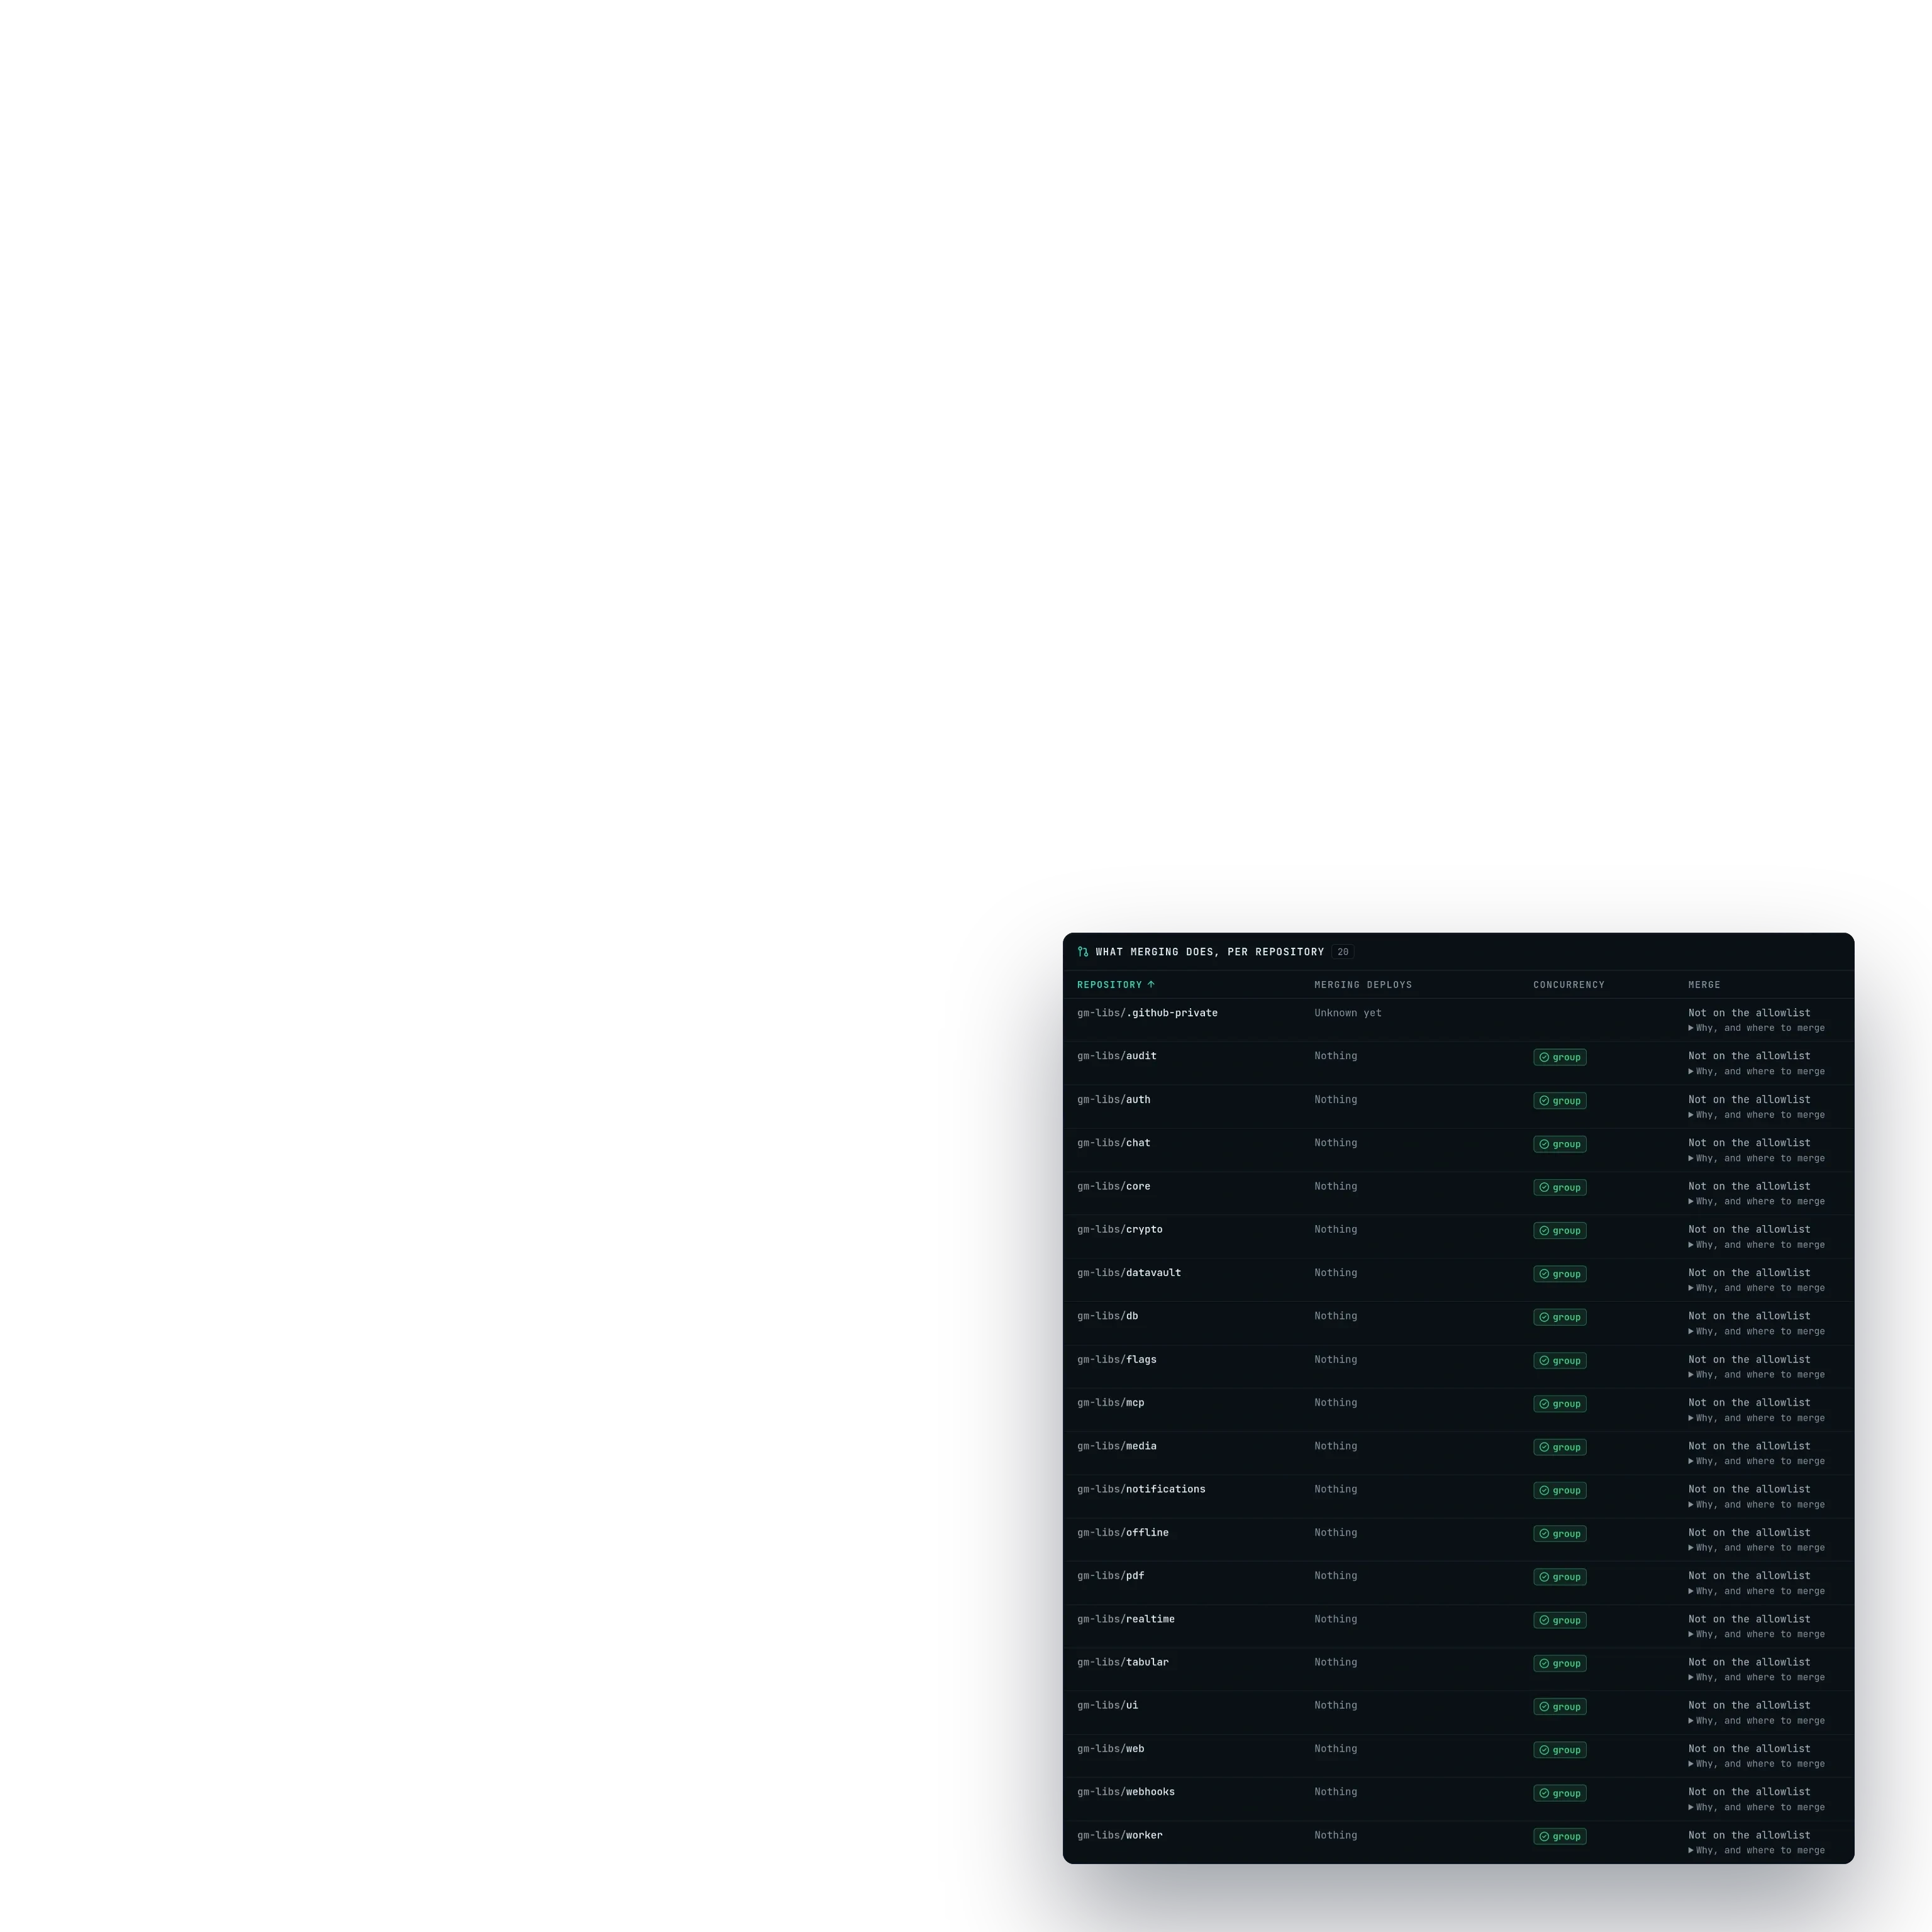Select the gm-libs/web repository name
Image resolution: width=1932 pixels, height=1932 pixels.
pos(1111,1749)
